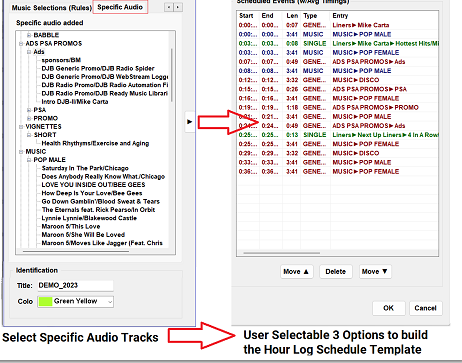The image size is (462, 363).
Task: Collapse the VIGNETTES tree node
Action: pos(21,127)
